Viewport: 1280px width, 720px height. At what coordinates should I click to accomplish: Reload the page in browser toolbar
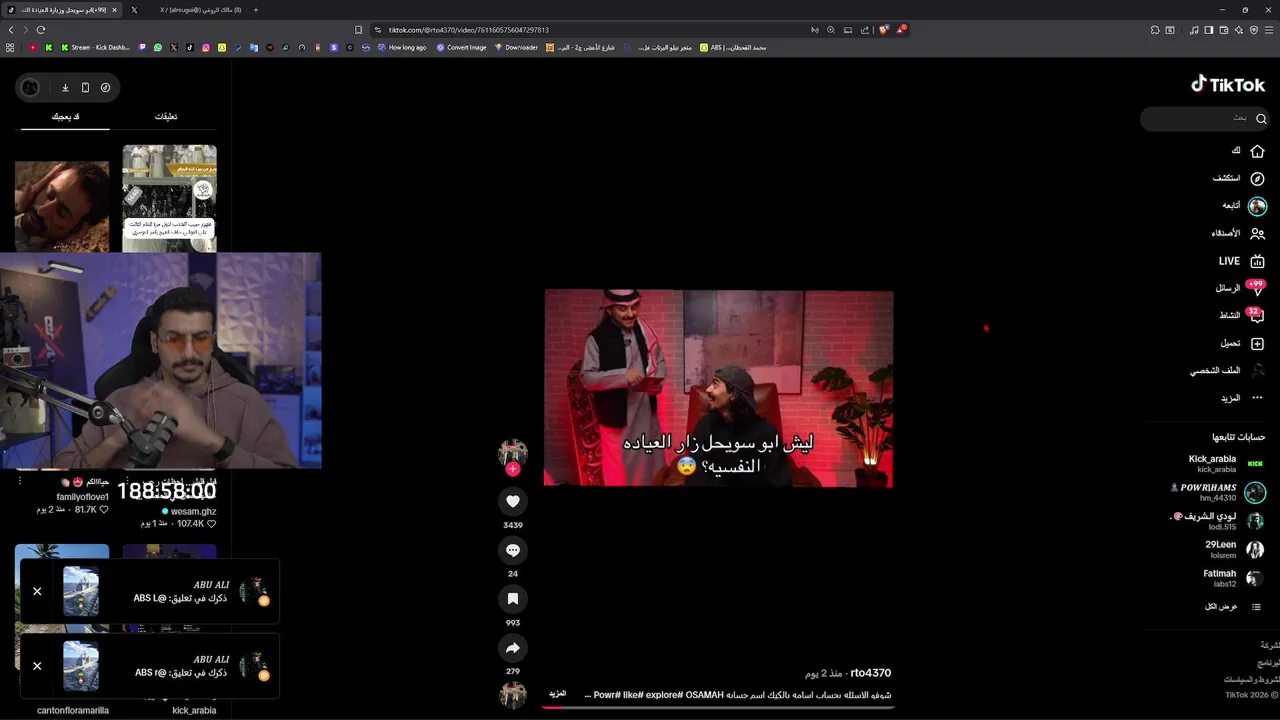pos(40,30)
